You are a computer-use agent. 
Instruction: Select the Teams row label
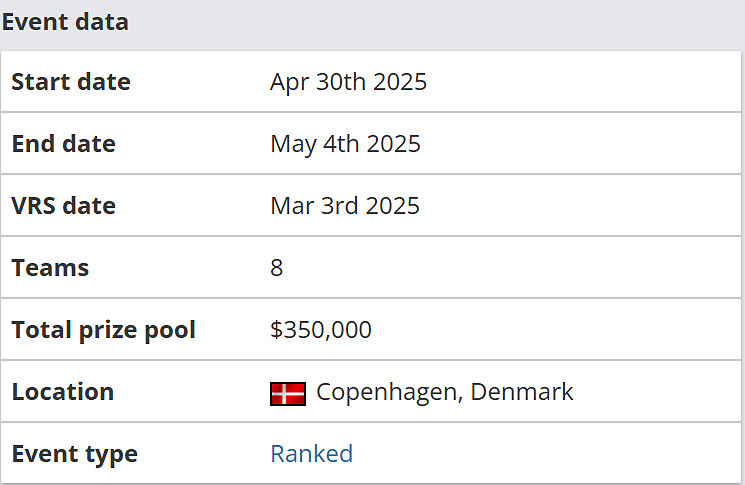coord(50,268)
